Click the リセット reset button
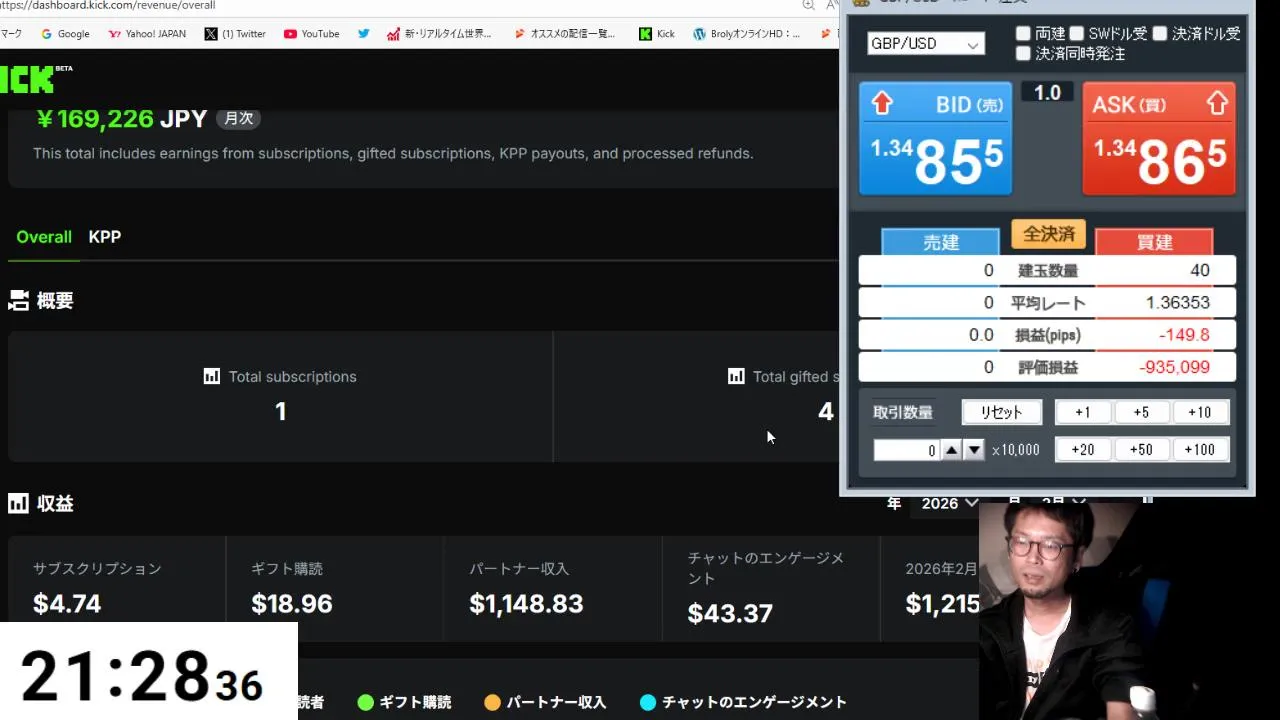Viewport: 1280px width, 720px height. coord(1002,412)
